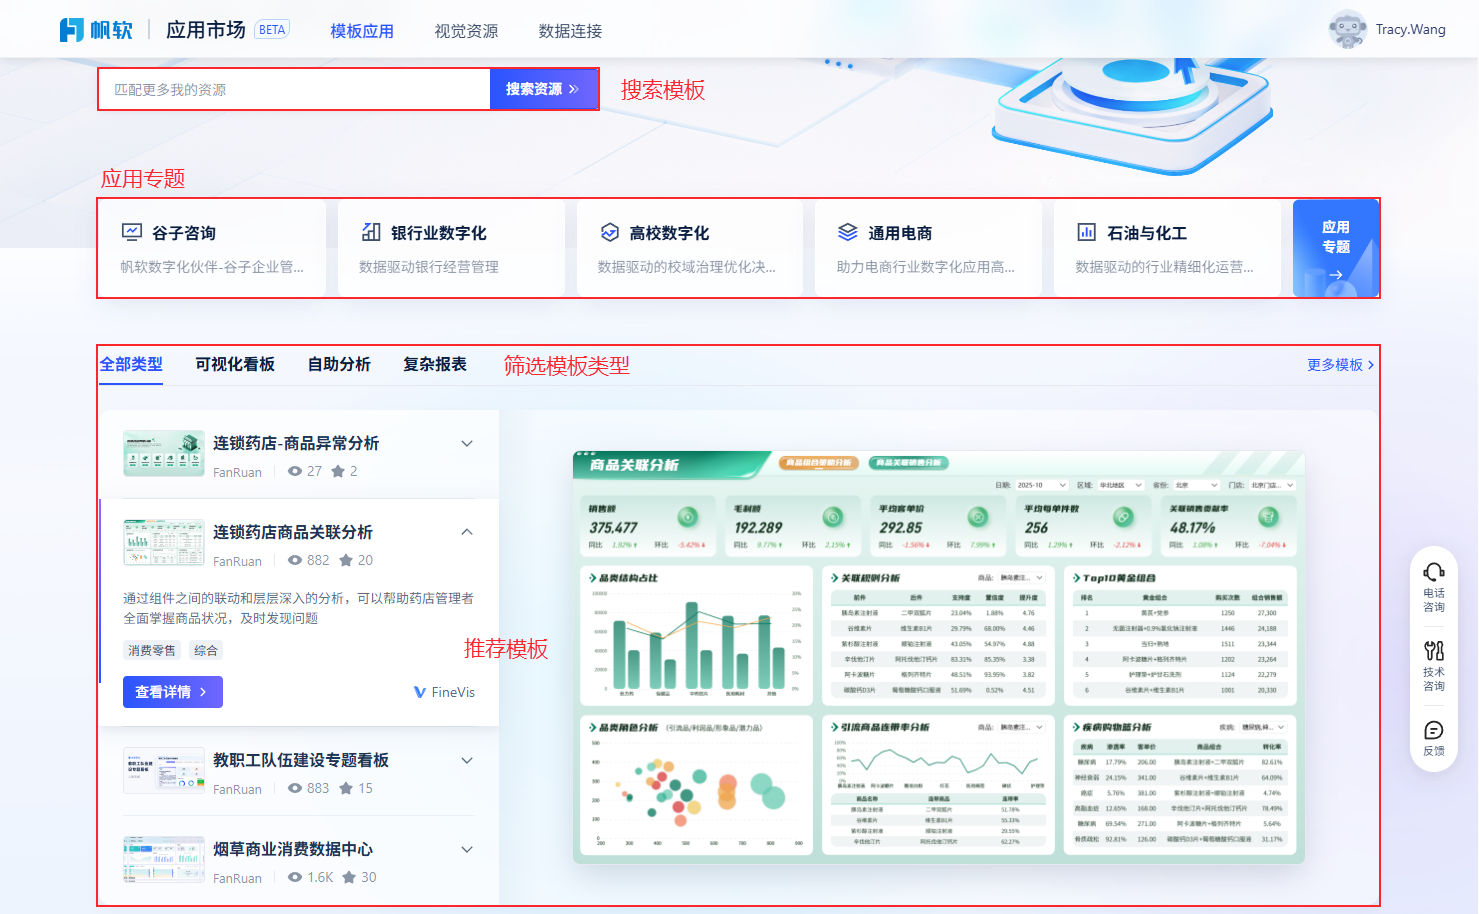The image size is (1479, 914).
Task: Open 更多模板 link
Action: click(1340, 365)
